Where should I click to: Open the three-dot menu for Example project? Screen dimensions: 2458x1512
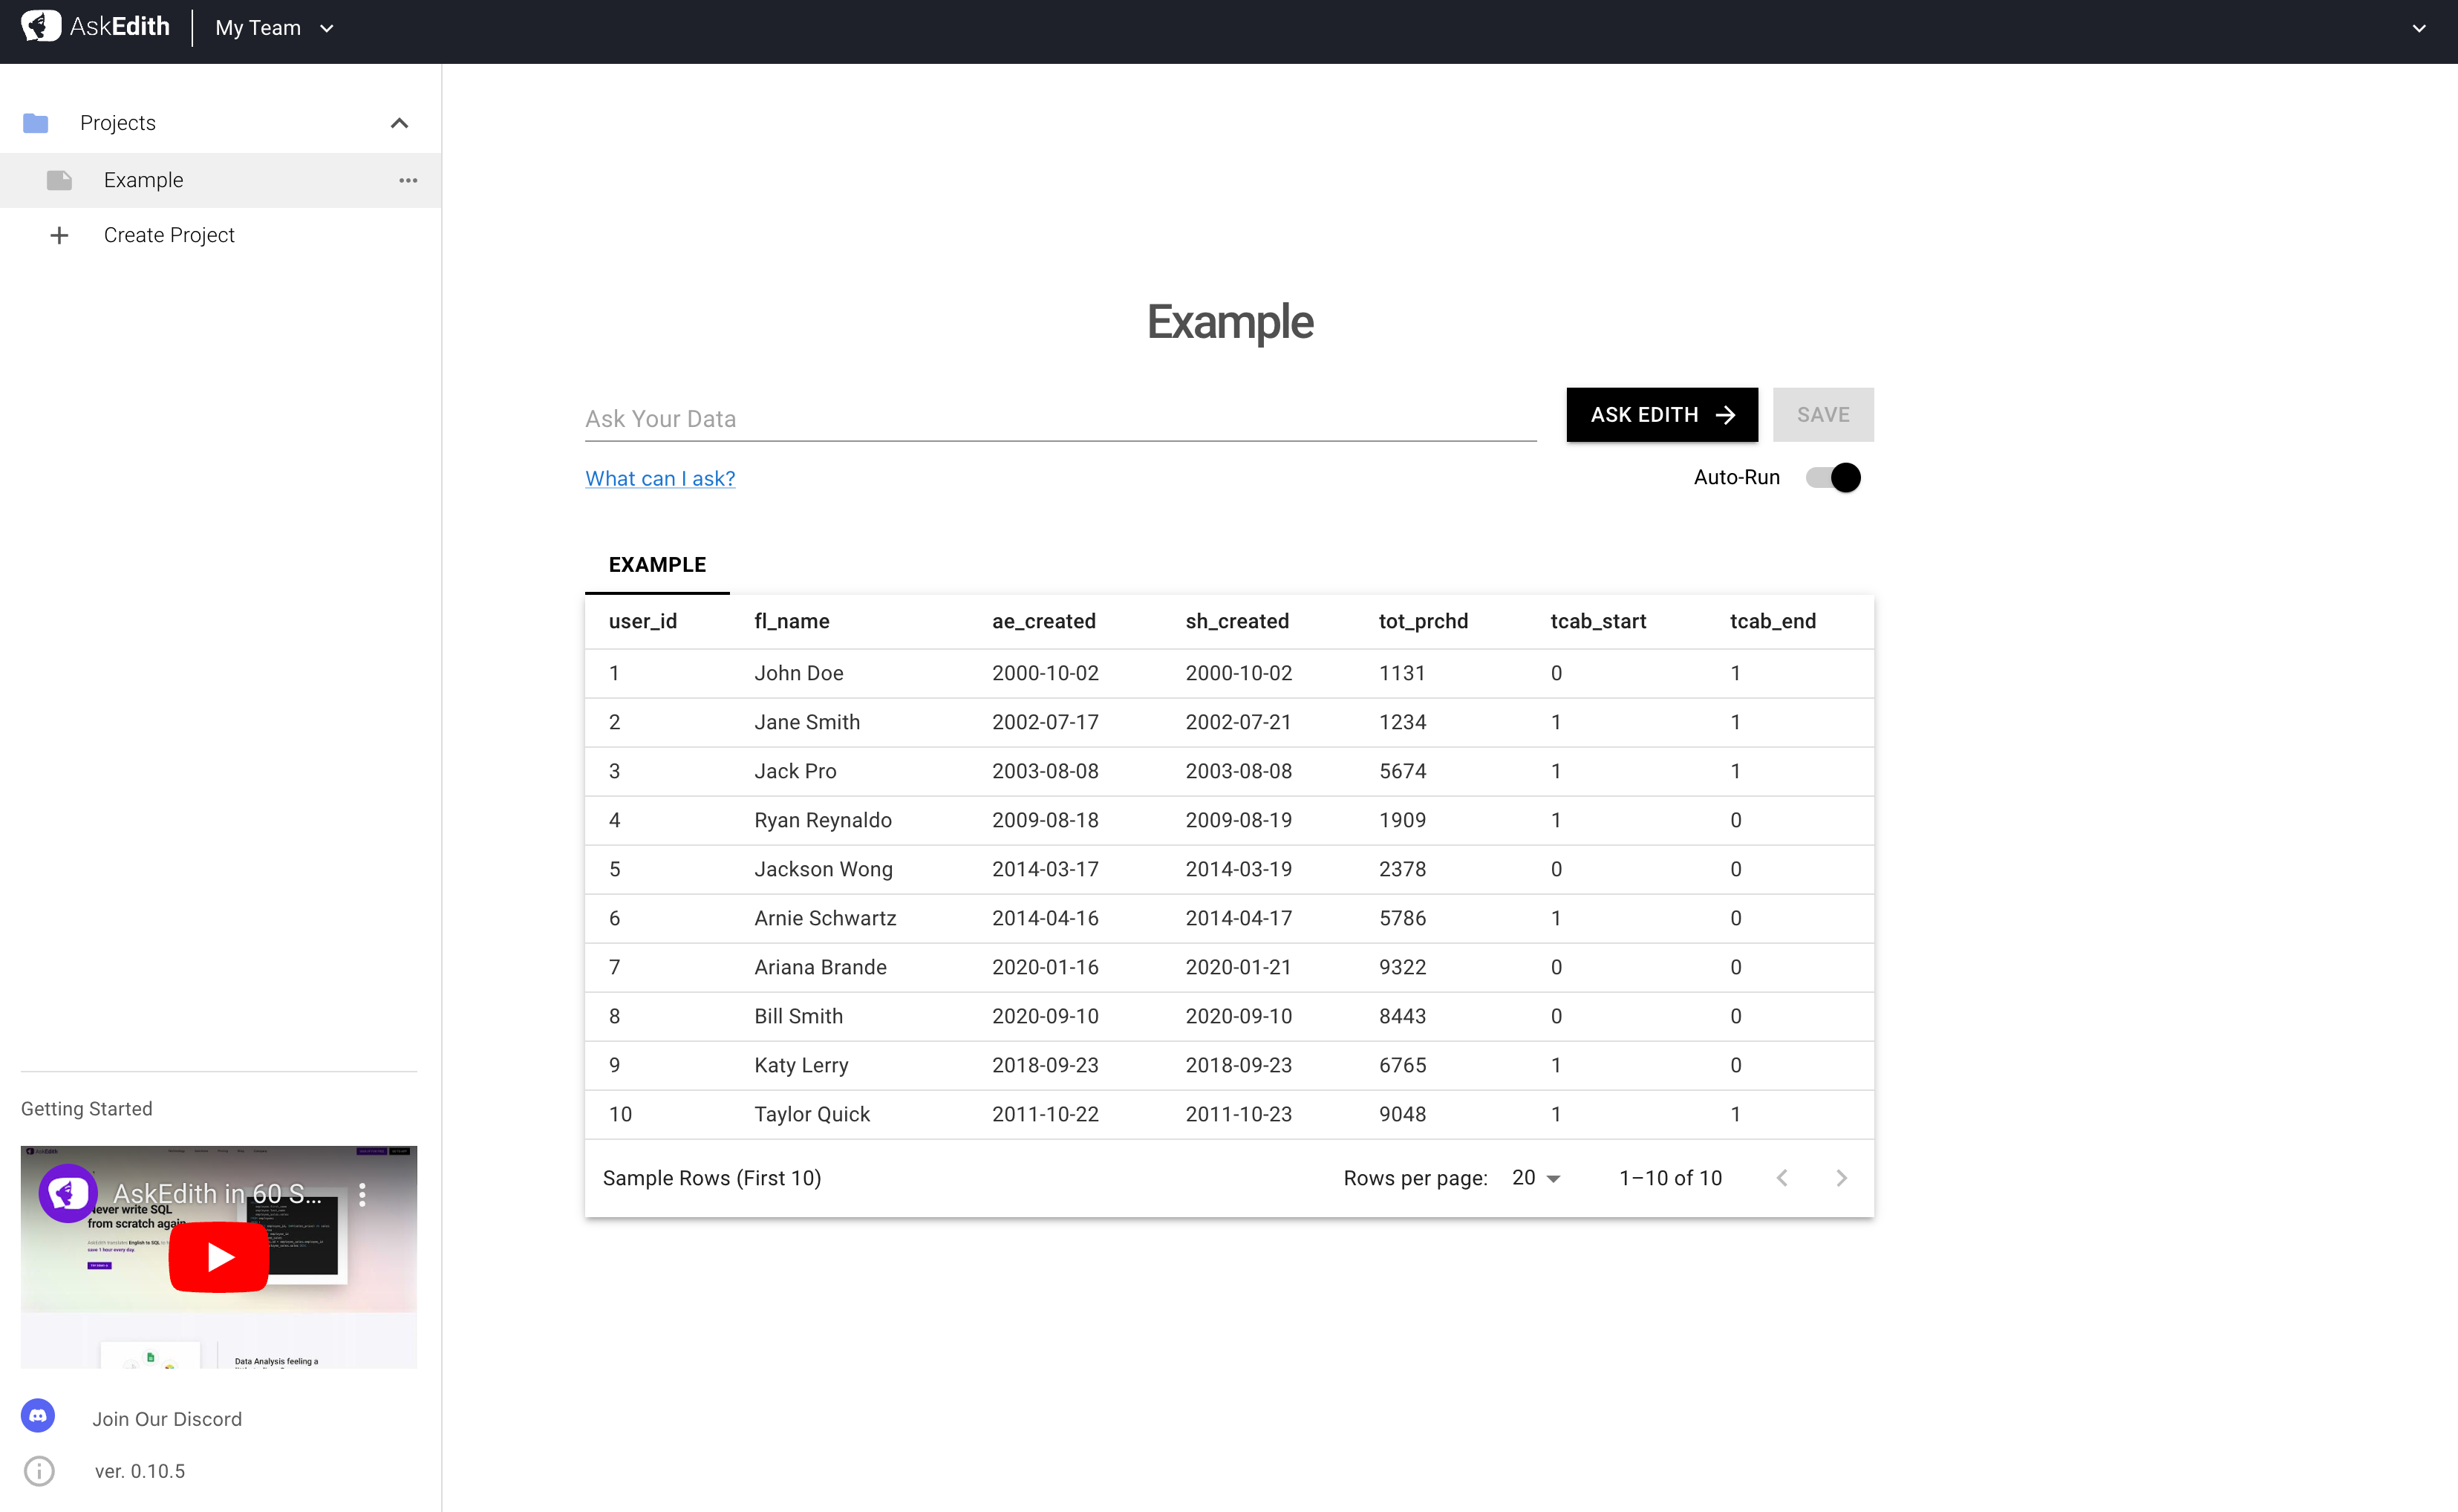point(407,180)
